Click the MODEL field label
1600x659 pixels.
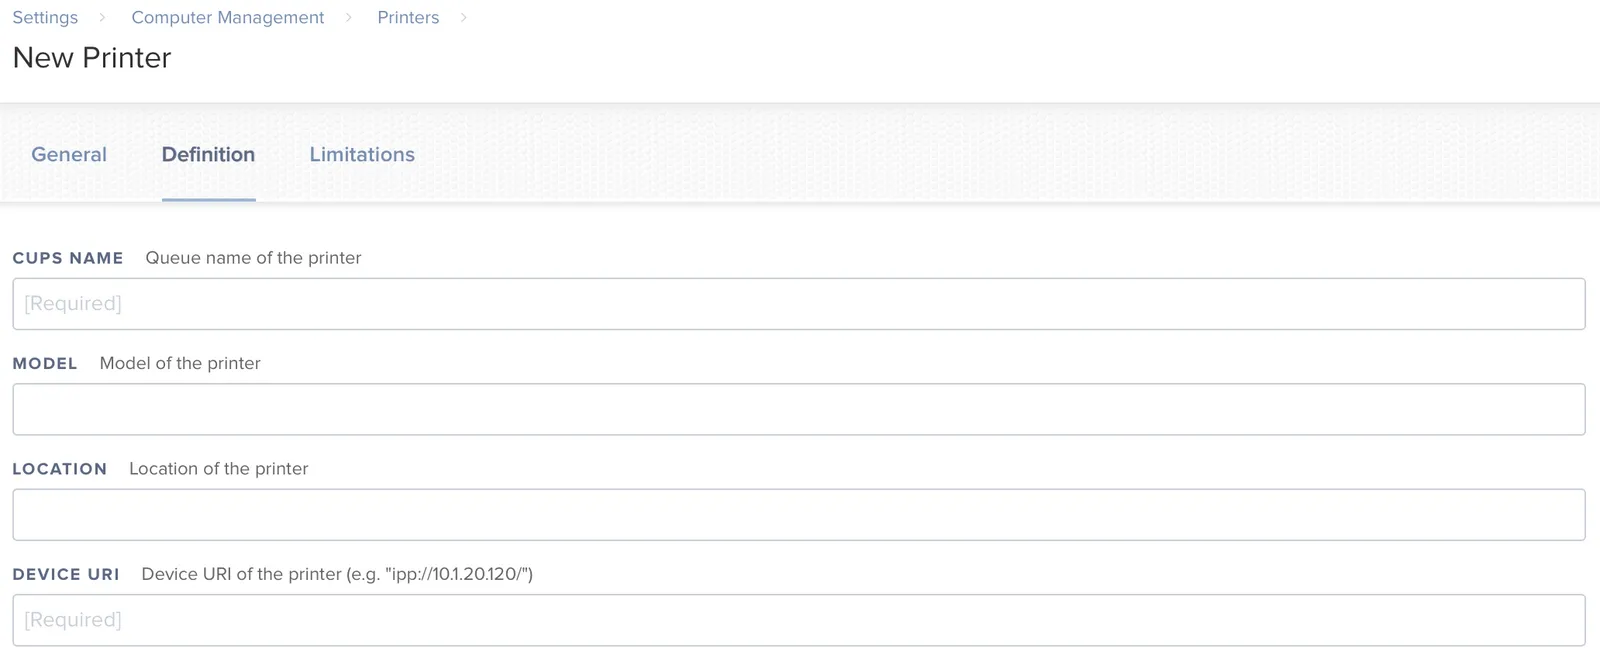tap(45, 363)
